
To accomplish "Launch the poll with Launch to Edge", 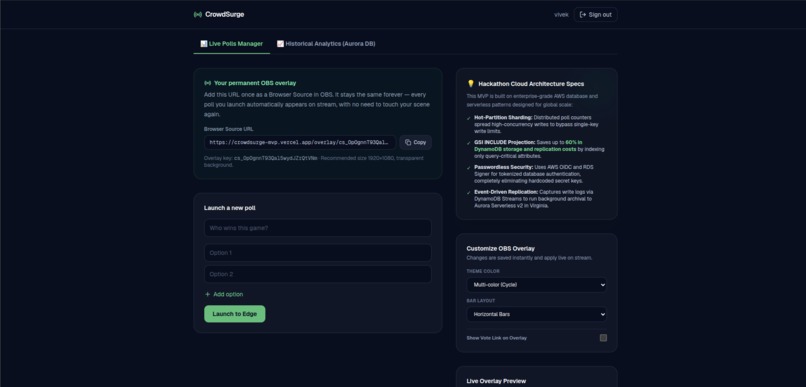I will [235, 314].
